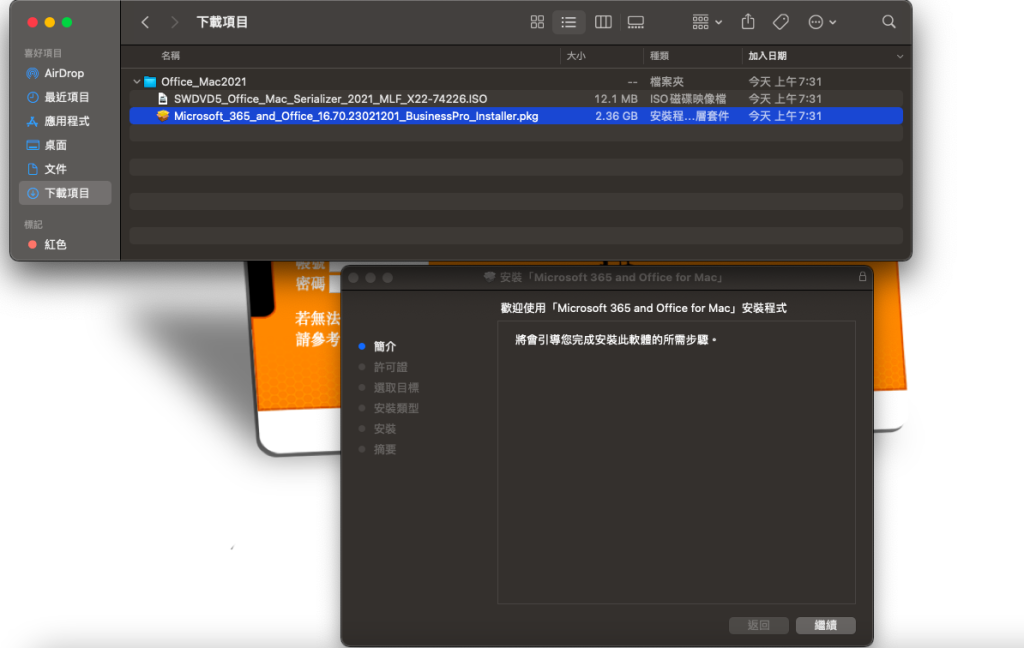1024x648 pixels.
Task: Click 繼續 button in installer
Action: pyautogui.click(x=825, y=625)
